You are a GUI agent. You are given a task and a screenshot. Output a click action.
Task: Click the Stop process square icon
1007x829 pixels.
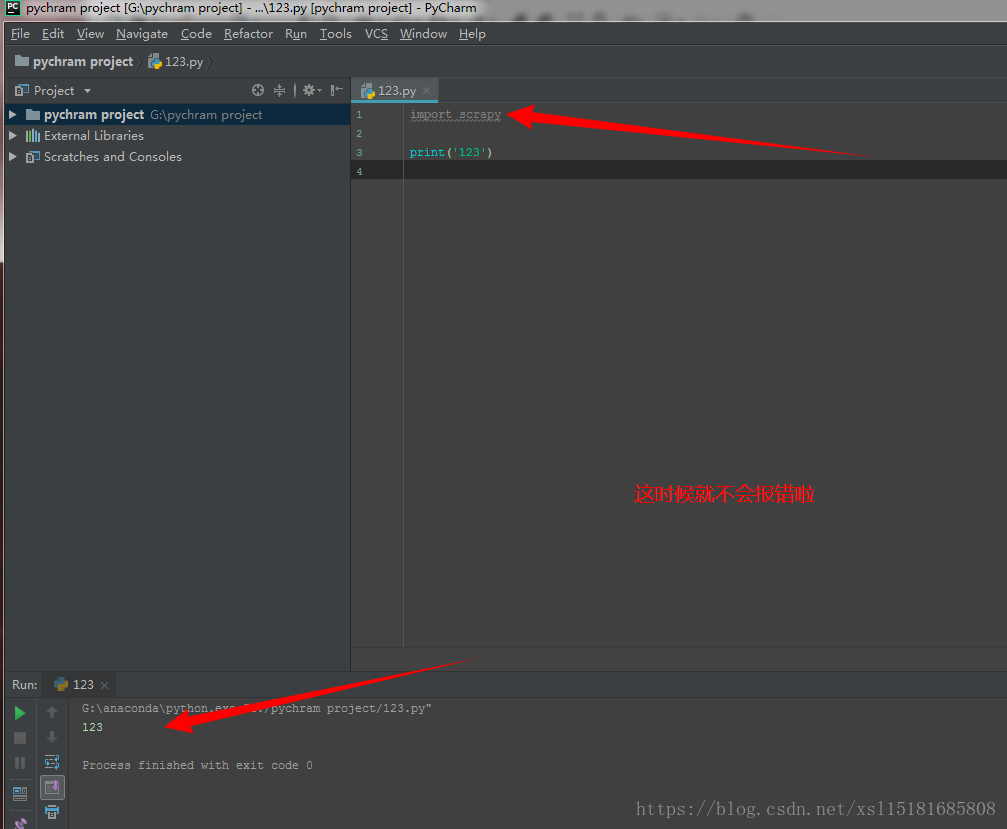[x=20, y=738]
